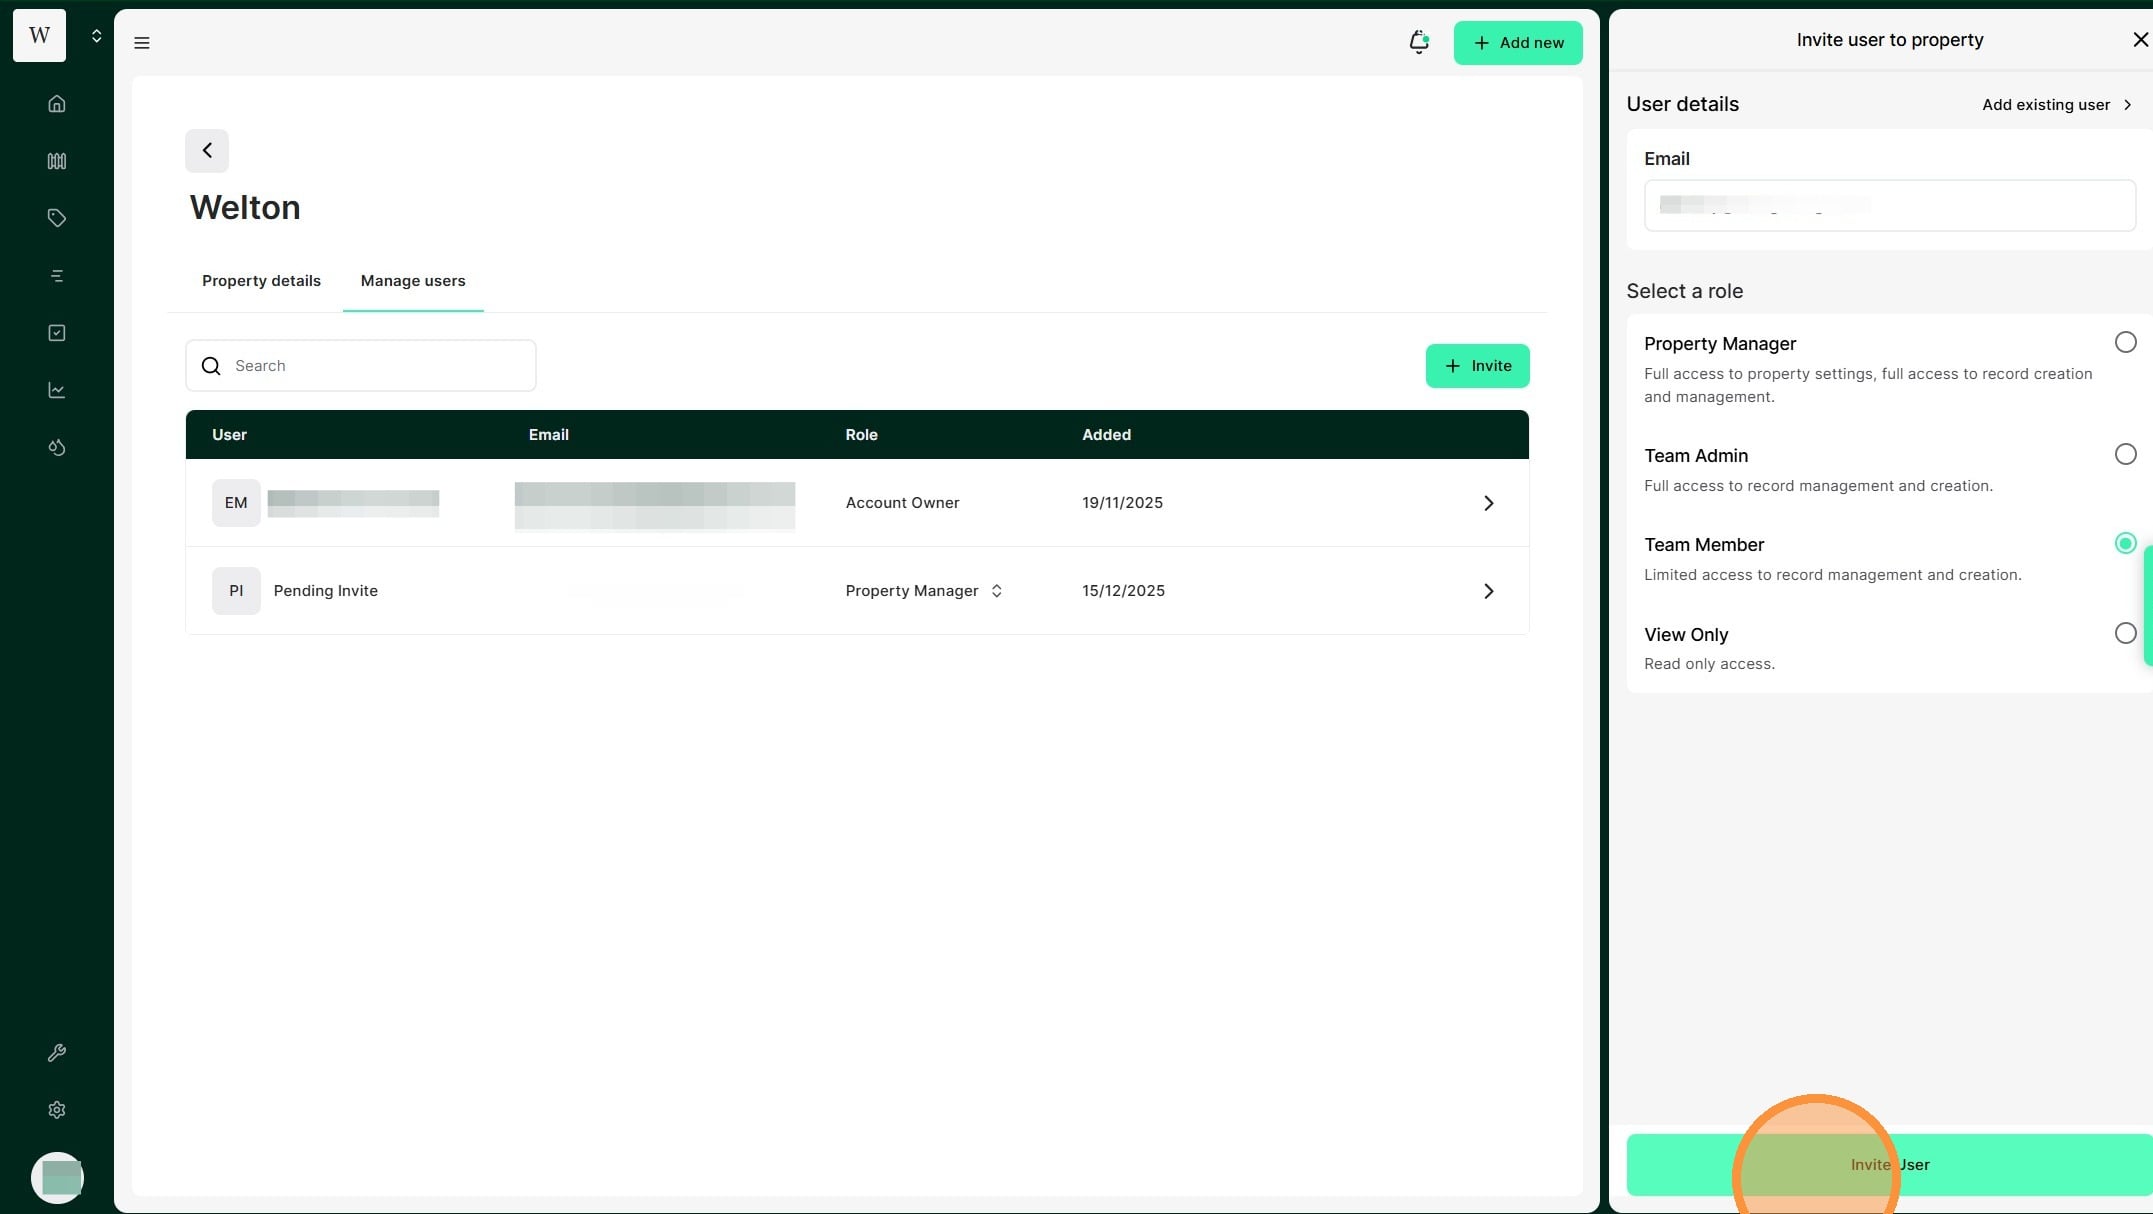This screenshot has width=2153, height=1214.
Task: Switch to Property details tab
Action: click(x=261, y=281)
